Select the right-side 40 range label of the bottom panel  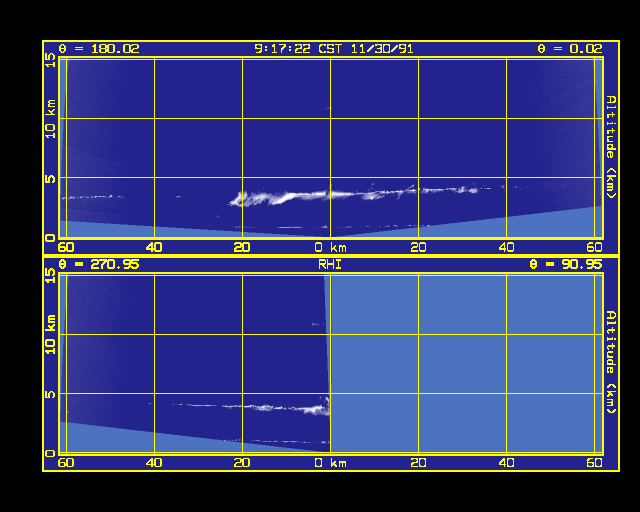coord(507,463)
